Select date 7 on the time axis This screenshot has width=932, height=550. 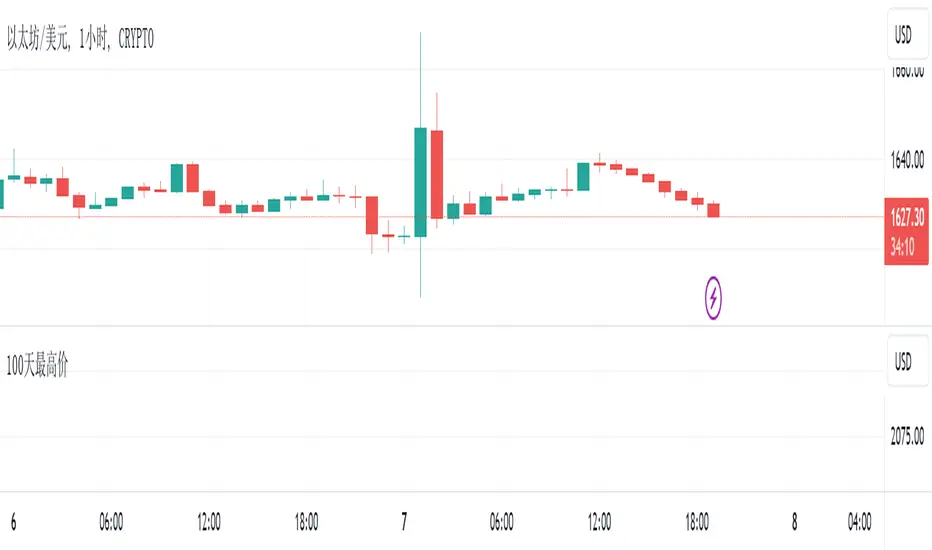(x=404, y=521)
